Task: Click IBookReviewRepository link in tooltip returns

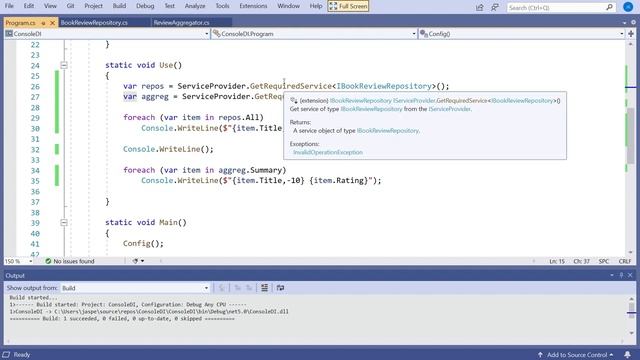Action: coord(388,131)
